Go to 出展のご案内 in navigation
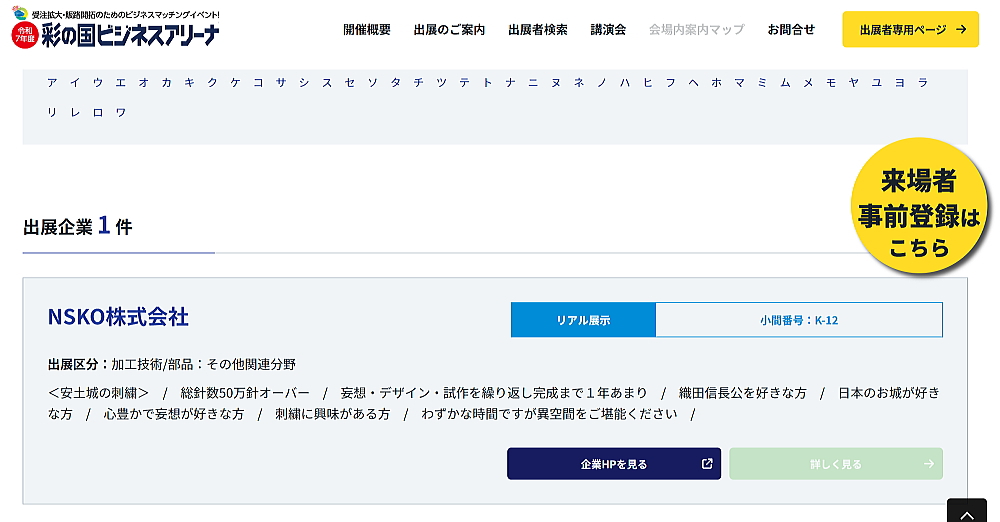Screen dimensions: 1000x522 pos(449,30)
